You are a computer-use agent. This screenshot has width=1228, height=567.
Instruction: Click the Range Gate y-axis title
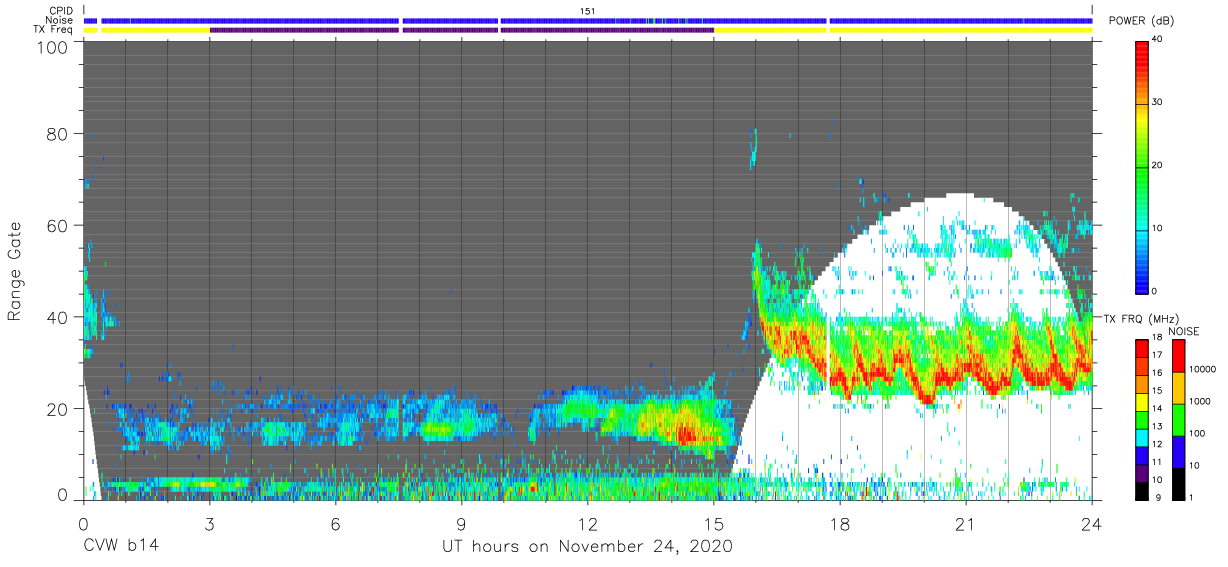(x=15, y=272)
